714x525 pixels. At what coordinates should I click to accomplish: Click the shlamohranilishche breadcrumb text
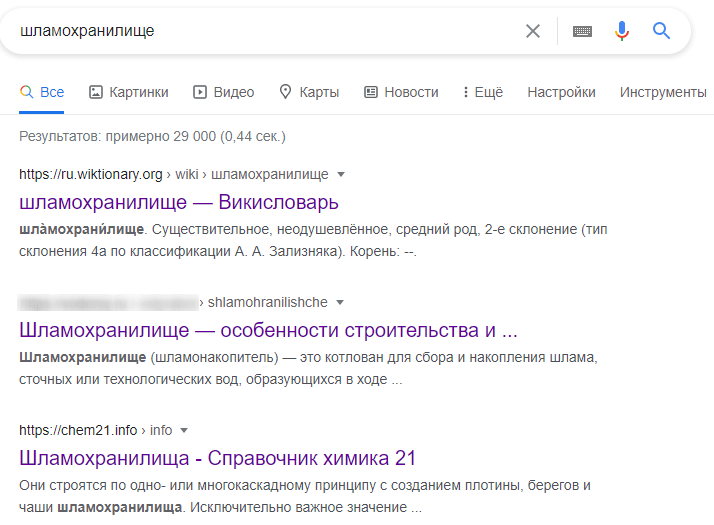268,302
